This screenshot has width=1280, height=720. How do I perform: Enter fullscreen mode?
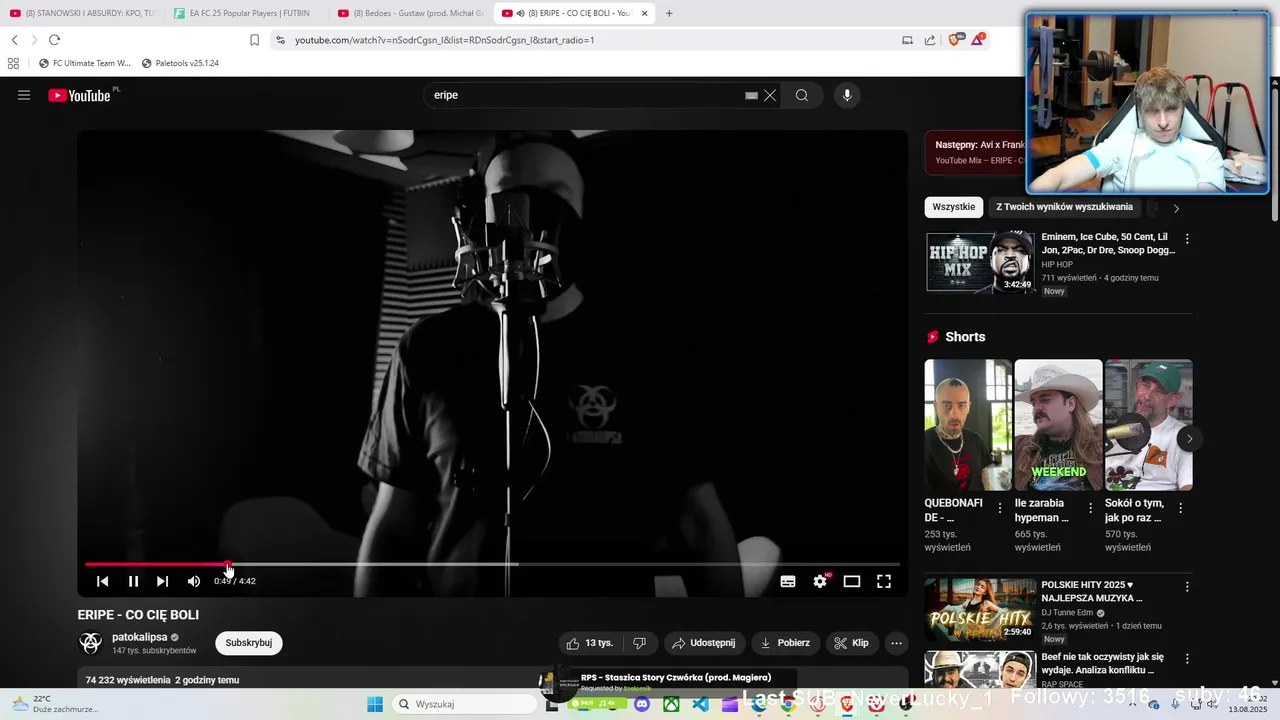pos(884,581)
